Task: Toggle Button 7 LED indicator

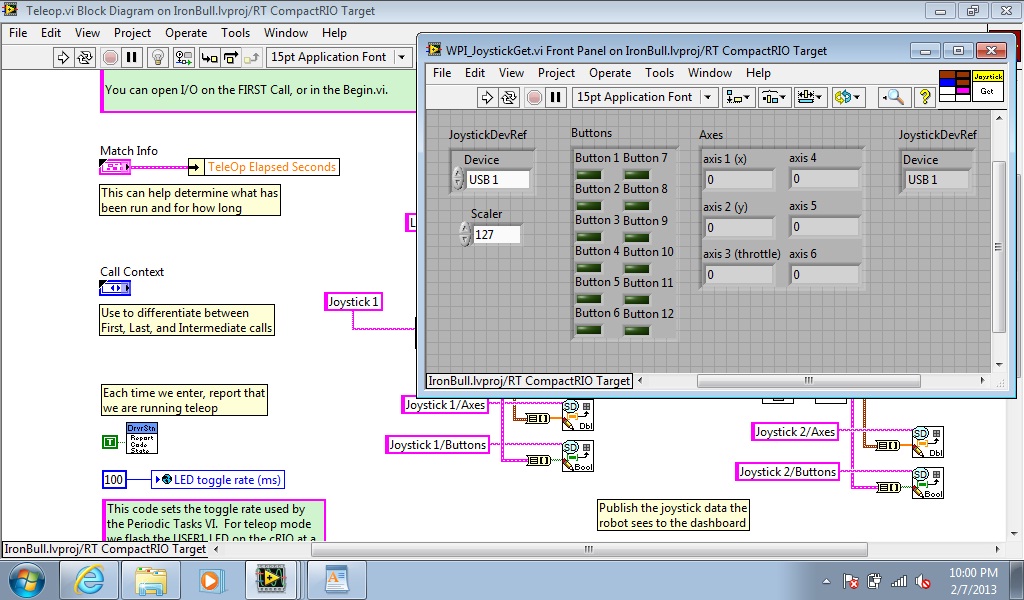Action: (x=637, y=174)
